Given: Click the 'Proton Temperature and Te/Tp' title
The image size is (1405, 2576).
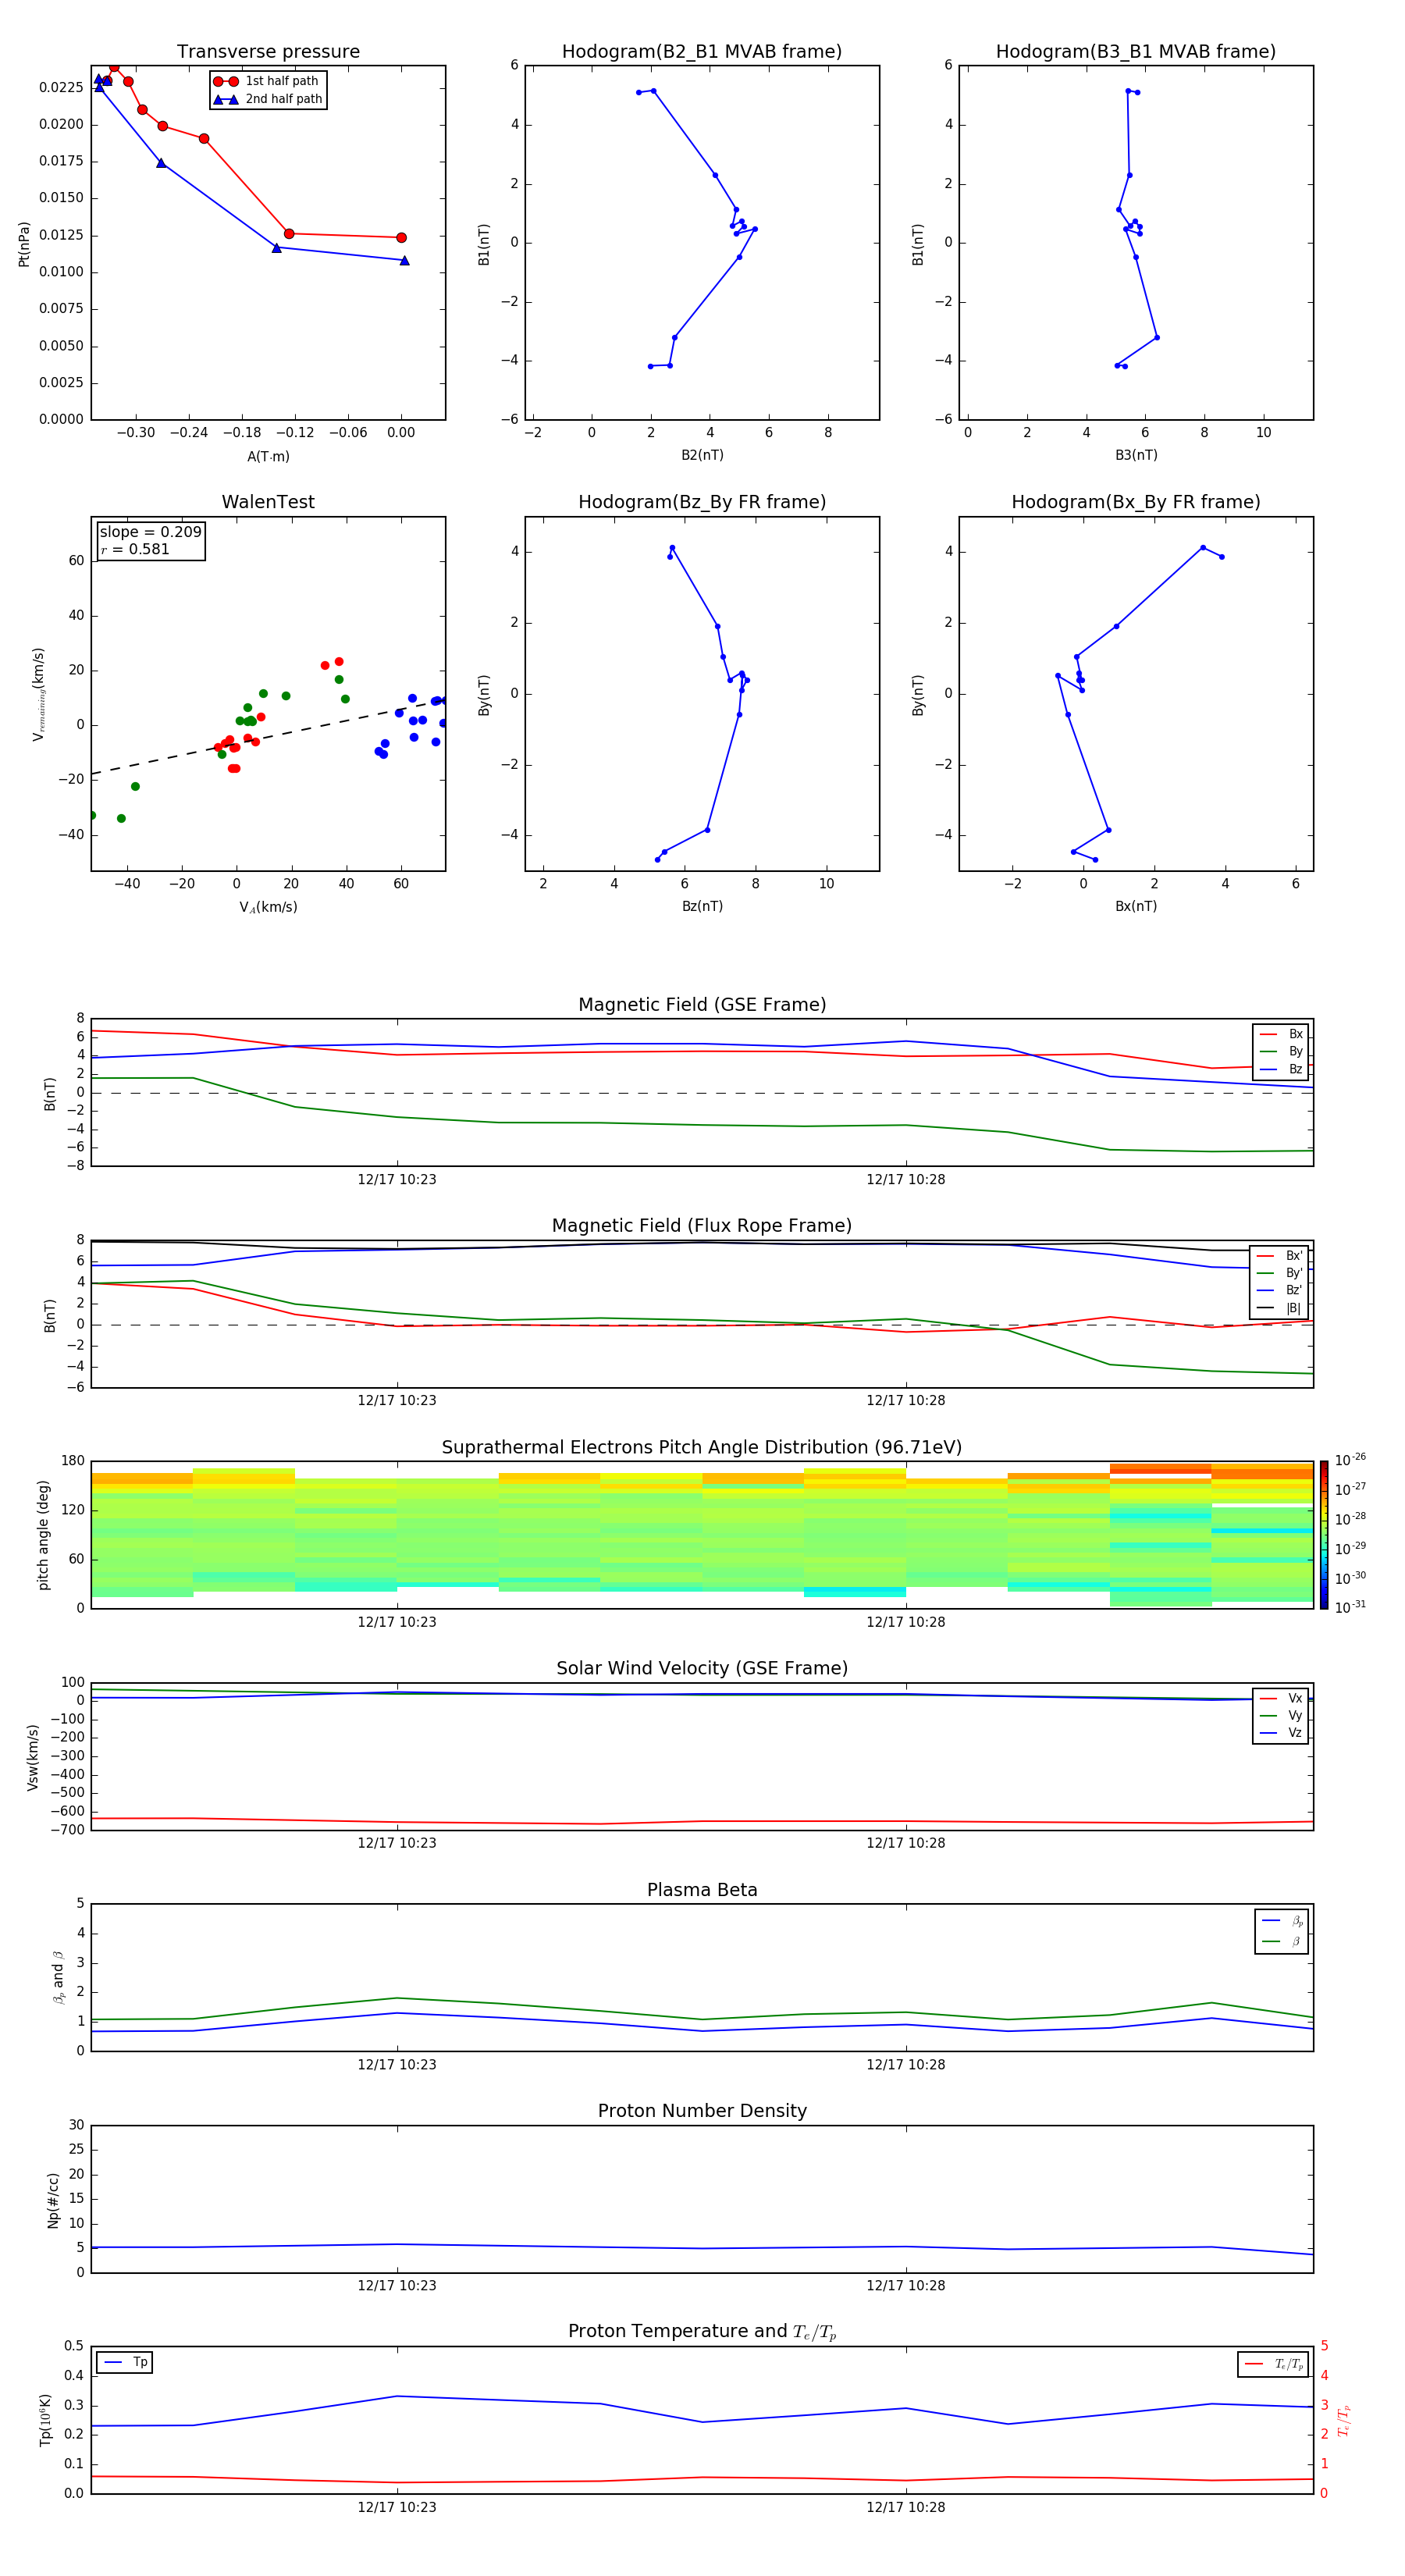Looking at the screenshot, I should pos(702,2332).
